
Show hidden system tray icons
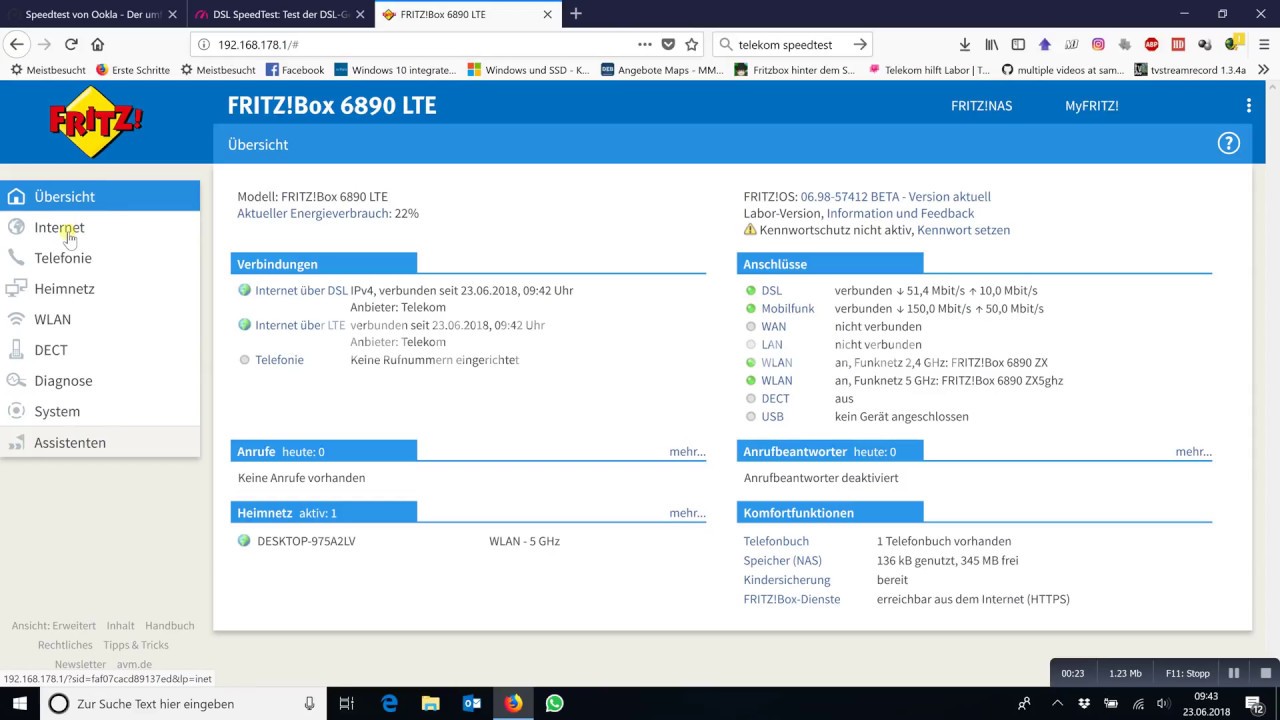[x=1058, y=704]
